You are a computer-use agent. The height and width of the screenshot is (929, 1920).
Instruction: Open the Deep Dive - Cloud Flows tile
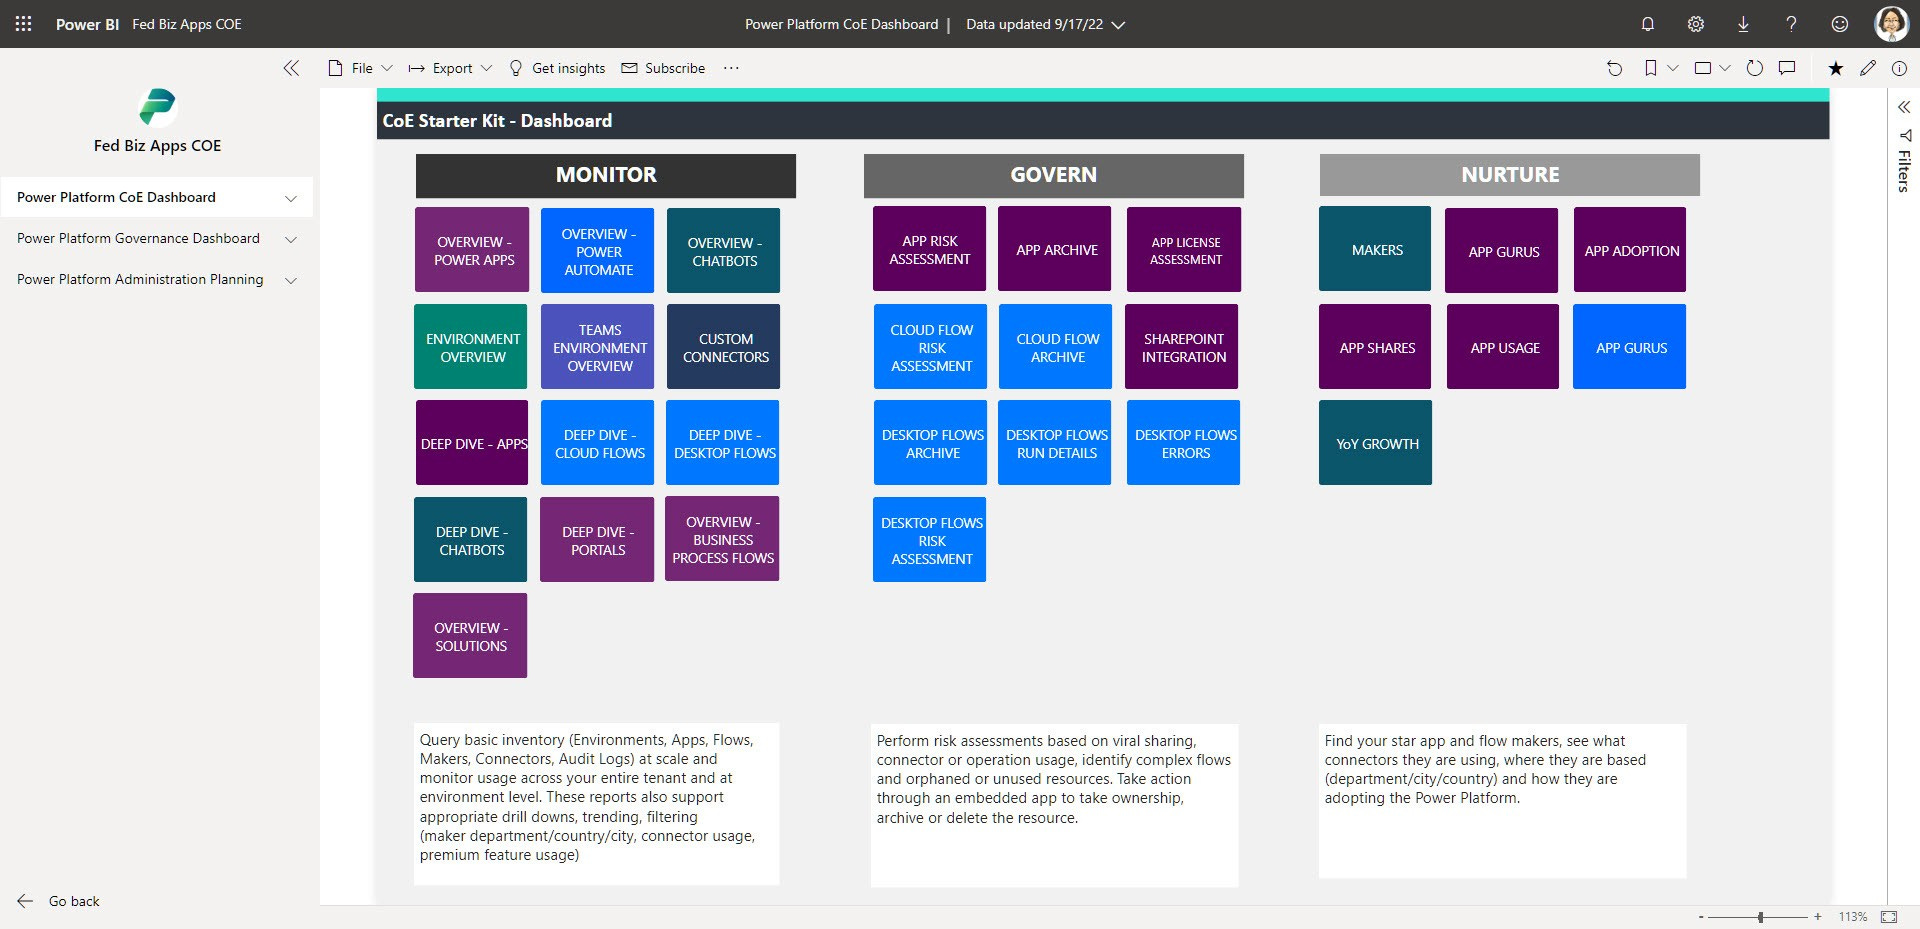(x=598, y=443)
